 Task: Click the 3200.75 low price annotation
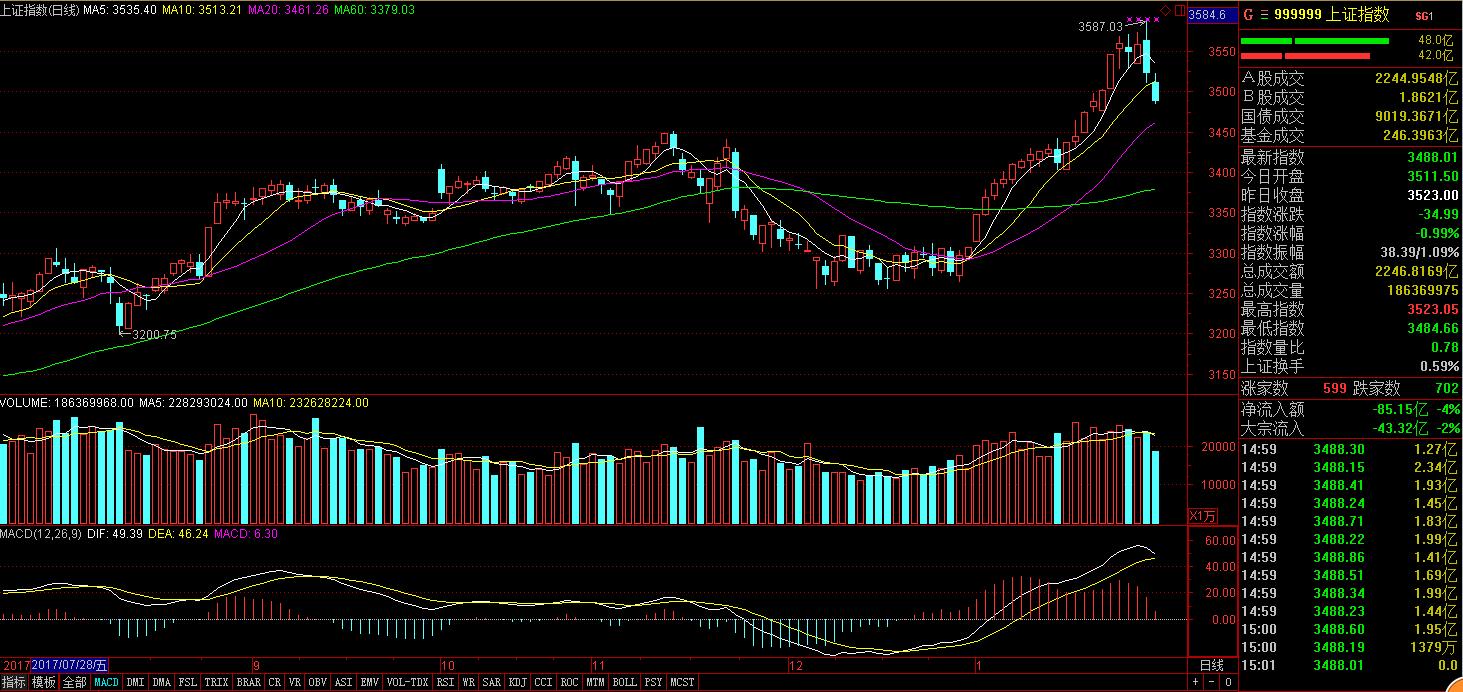(x=154, y=335)
